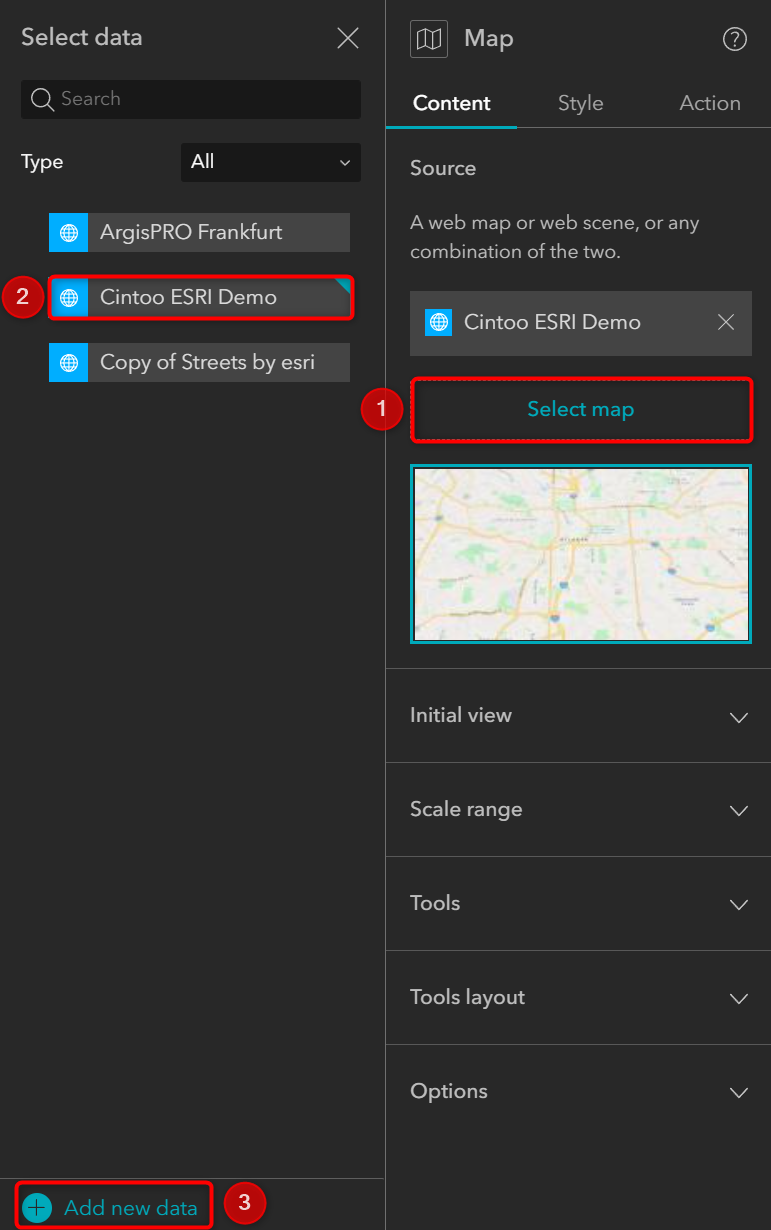Expand the Tools layout section
The image size is (771, 1230).
(x=579, y=998)
